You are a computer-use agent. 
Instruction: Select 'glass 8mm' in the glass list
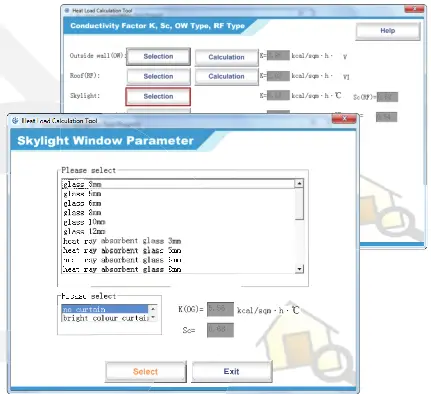pyautogui.click(x=178, y=212)
